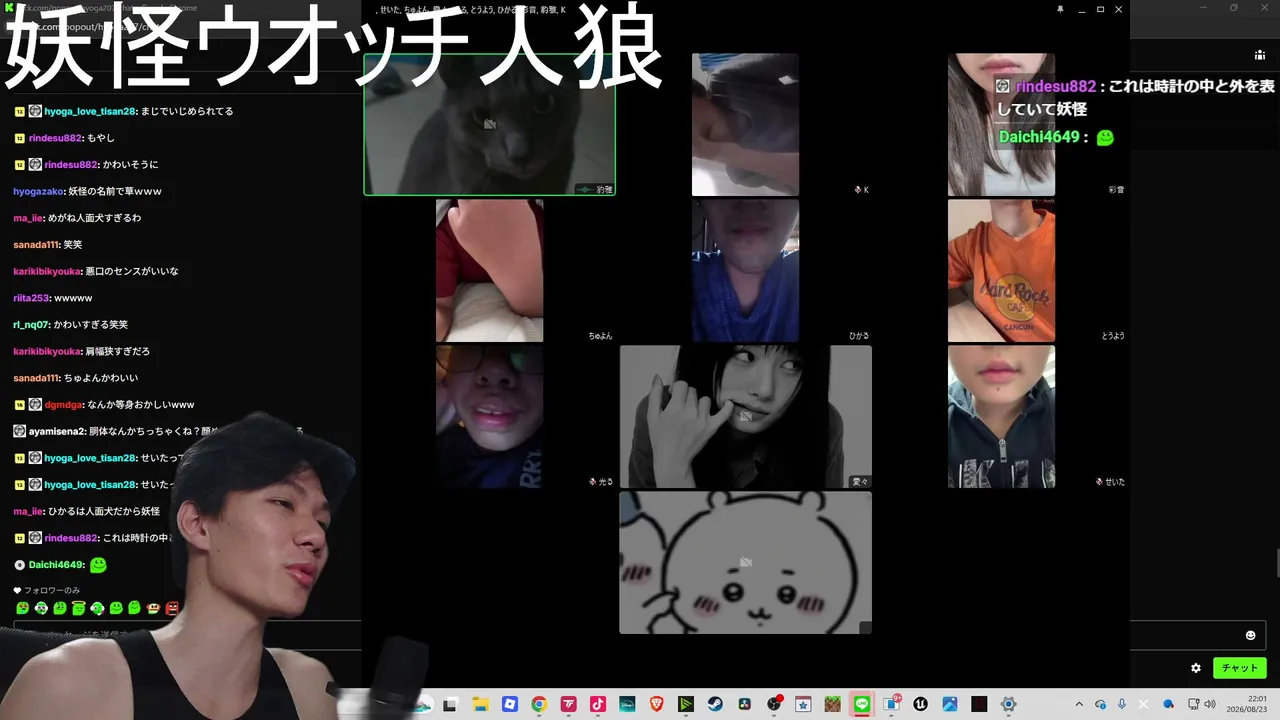
Task: Open File Explorer from the taskbar
Action: [480, 704]
